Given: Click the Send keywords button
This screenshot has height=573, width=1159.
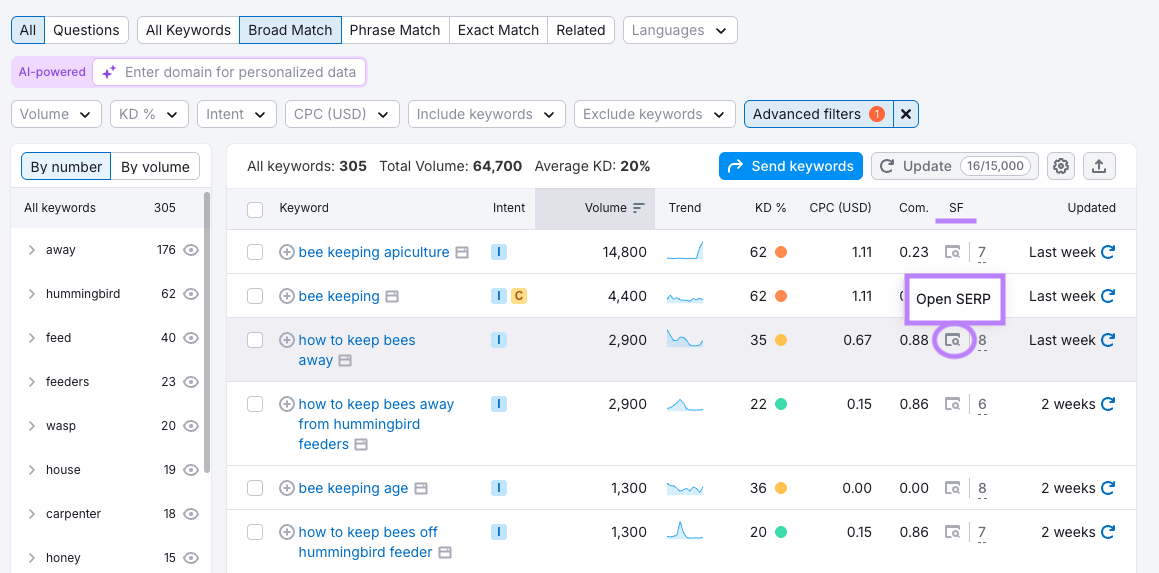Looking at the screenshot, I should [x=790, y=166].
